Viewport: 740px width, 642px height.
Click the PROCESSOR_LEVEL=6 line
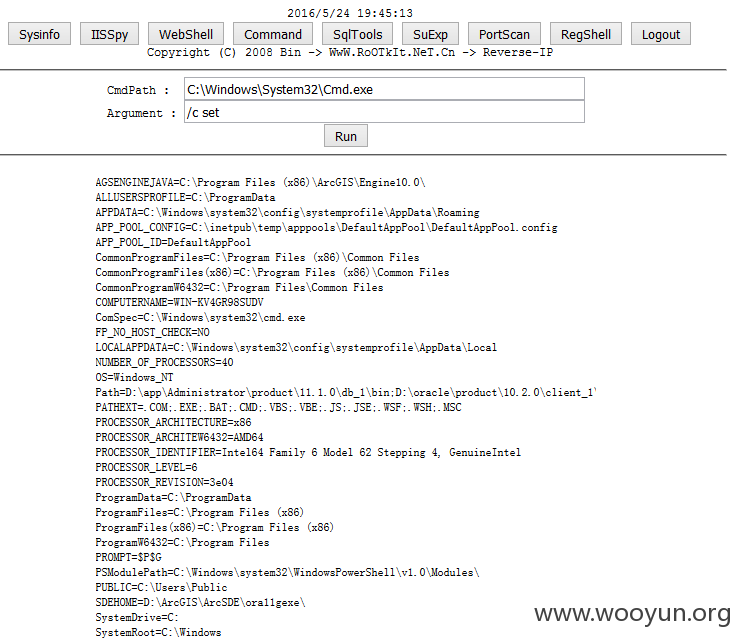(146, 467)
